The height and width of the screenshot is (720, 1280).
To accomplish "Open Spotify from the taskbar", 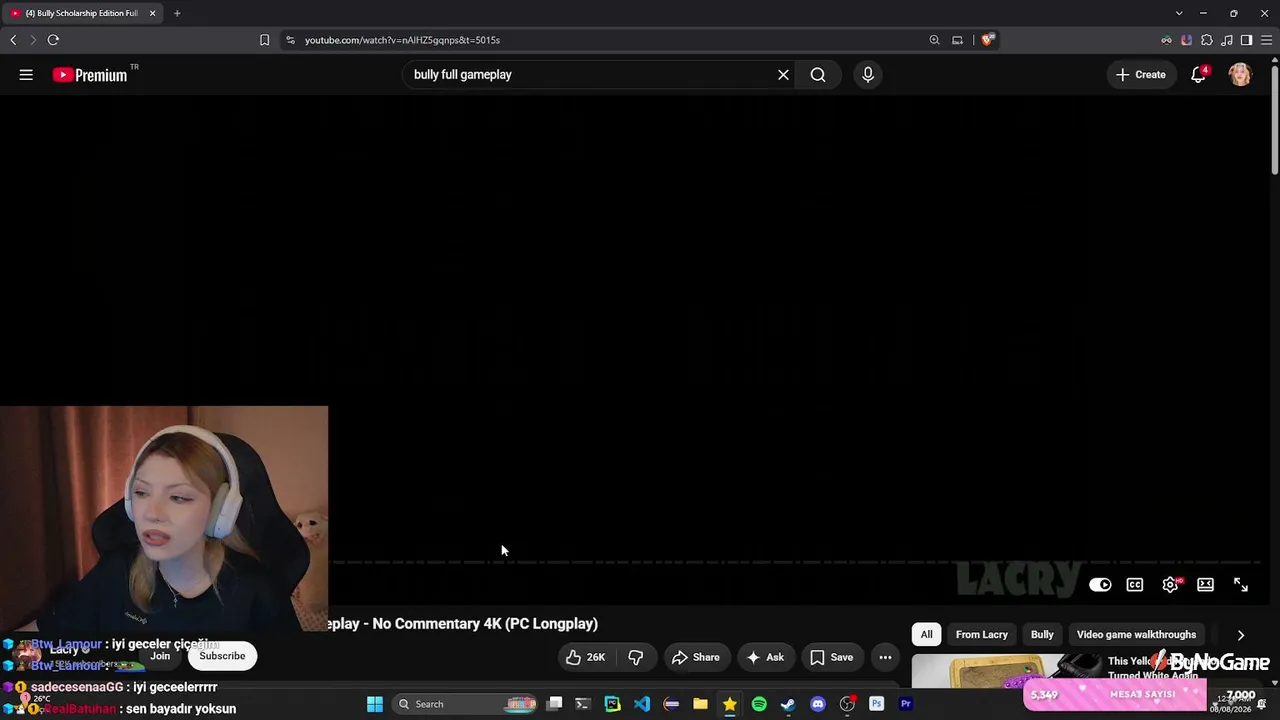I will [759, 704].
